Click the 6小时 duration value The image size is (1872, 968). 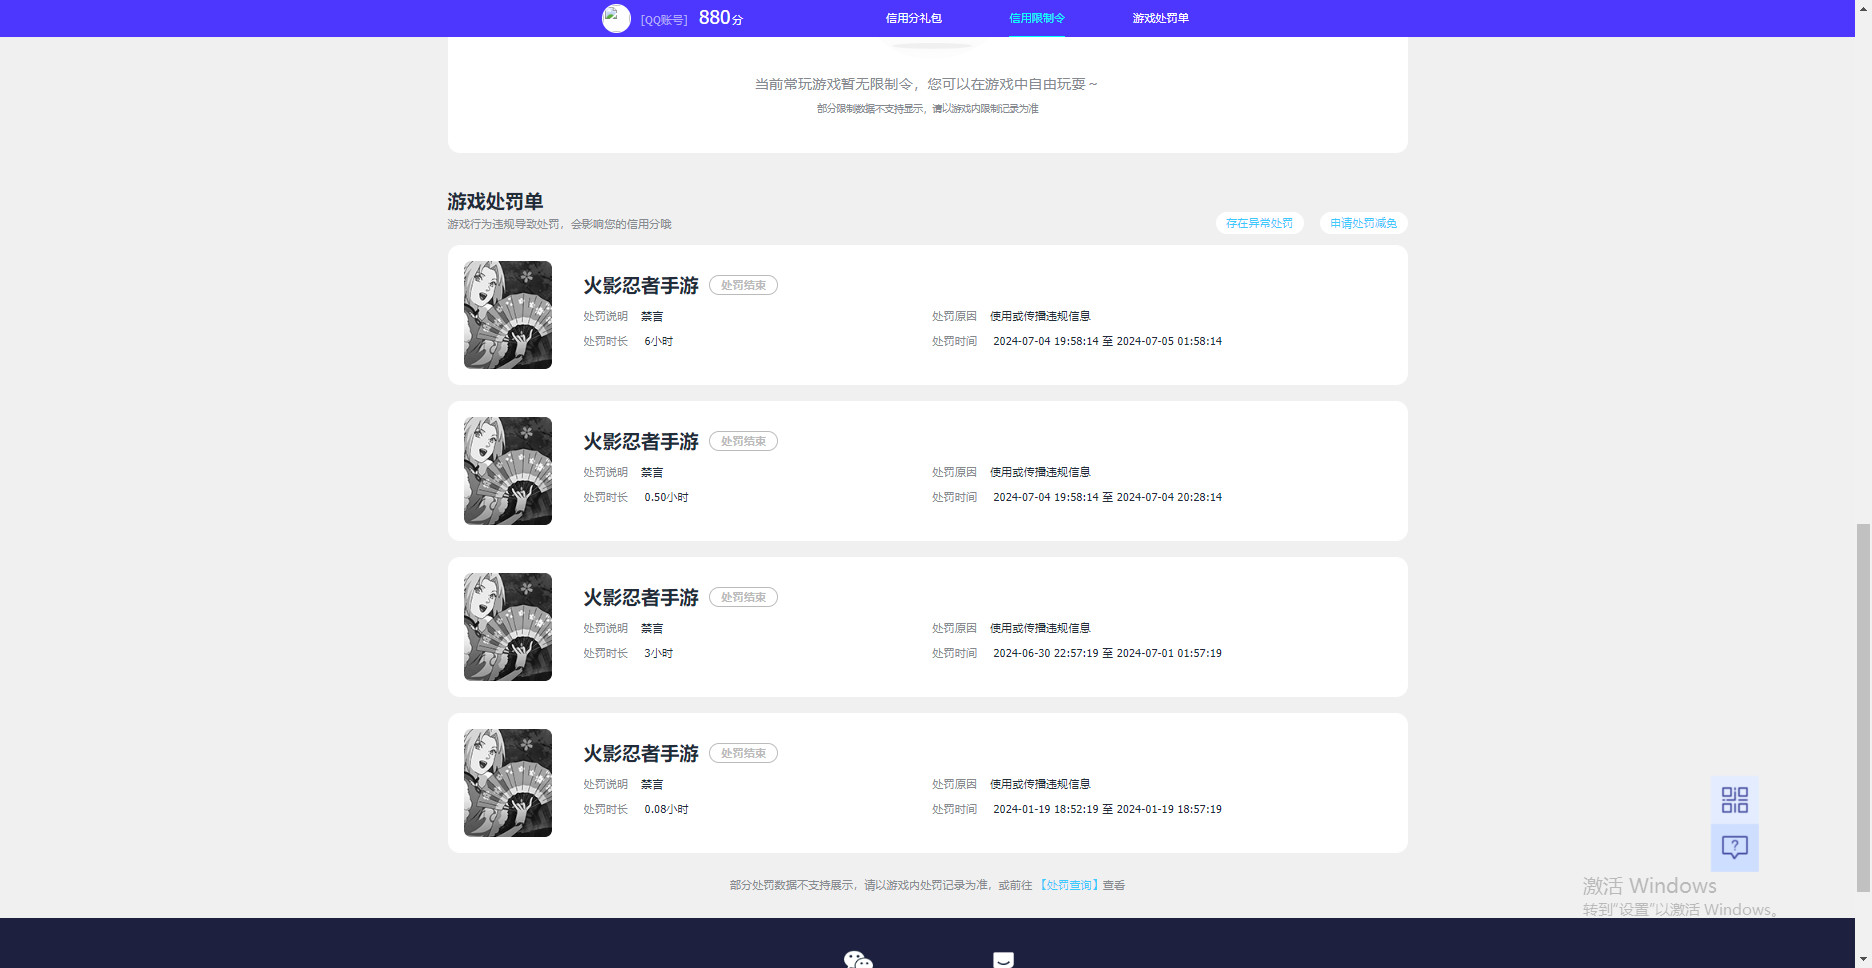pos(658,341)
